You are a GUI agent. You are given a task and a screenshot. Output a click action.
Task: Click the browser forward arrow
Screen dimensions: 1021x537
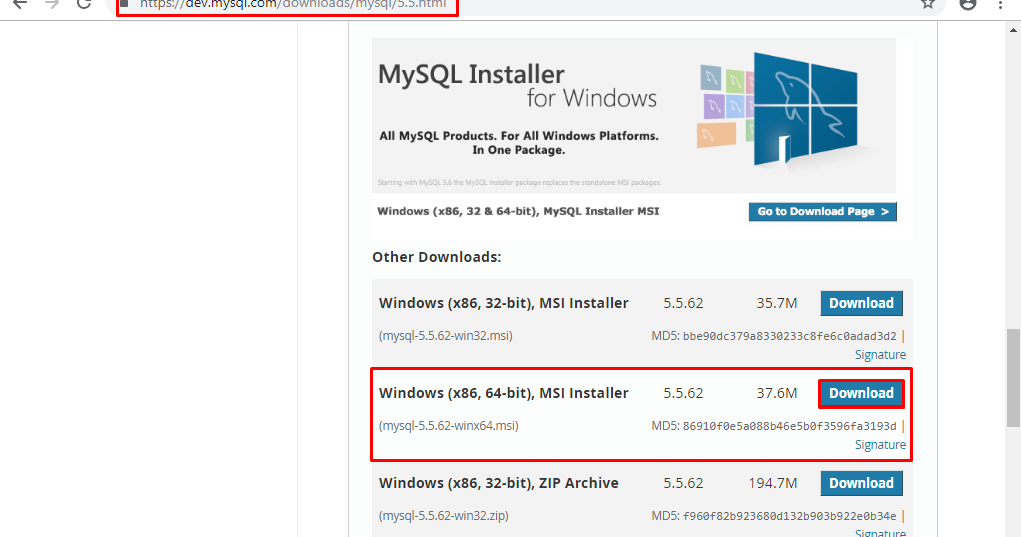coord(52,4)
